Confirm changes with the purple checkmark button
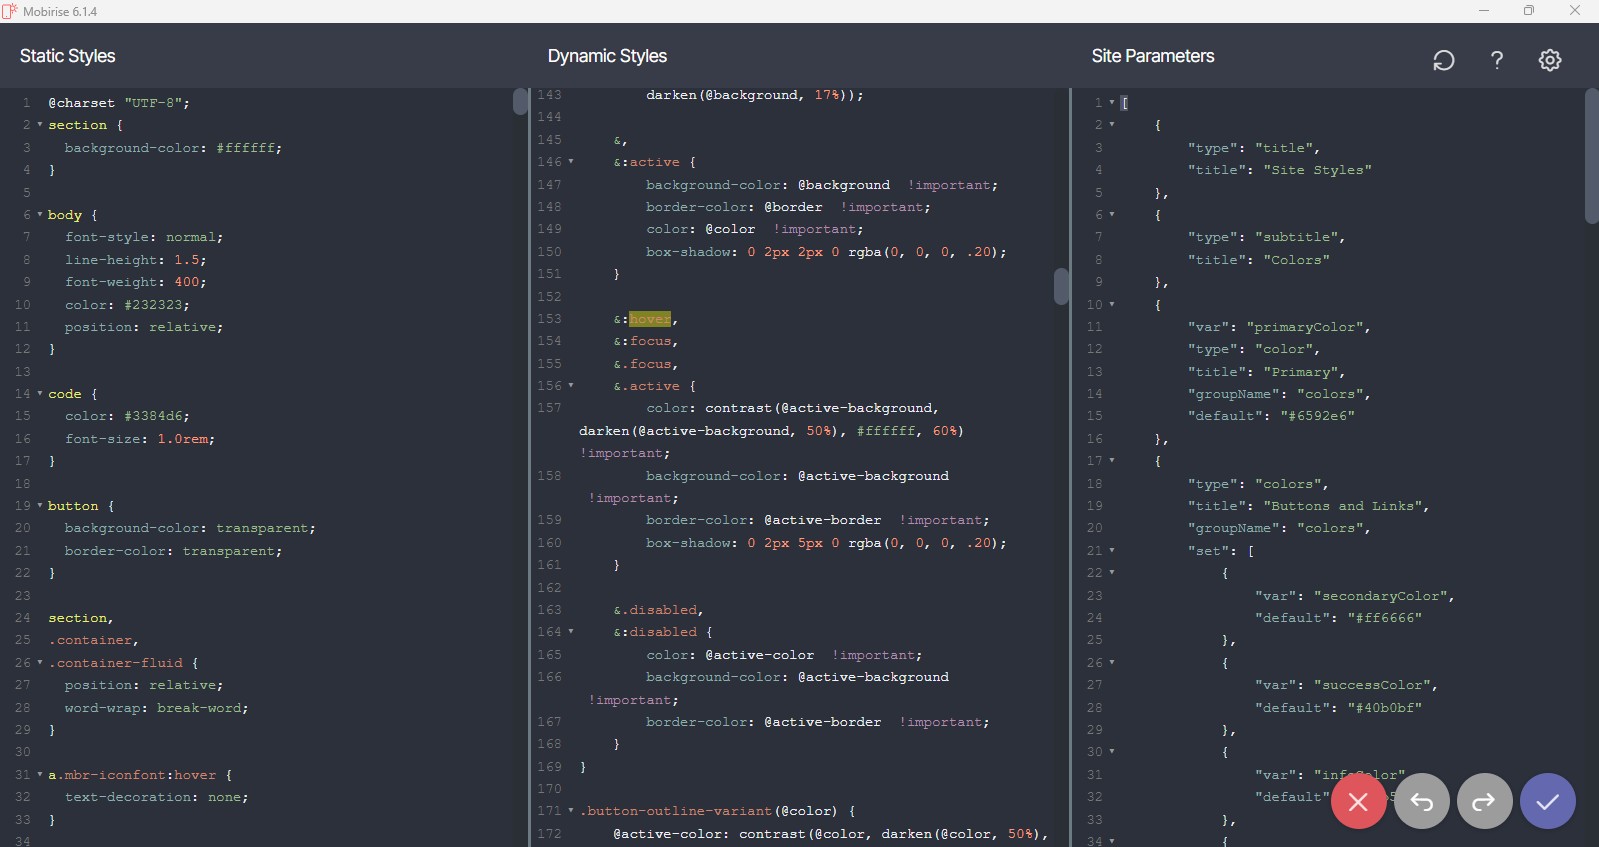The height and width of the screenshot is (847, 1599). click(1547, 801)
